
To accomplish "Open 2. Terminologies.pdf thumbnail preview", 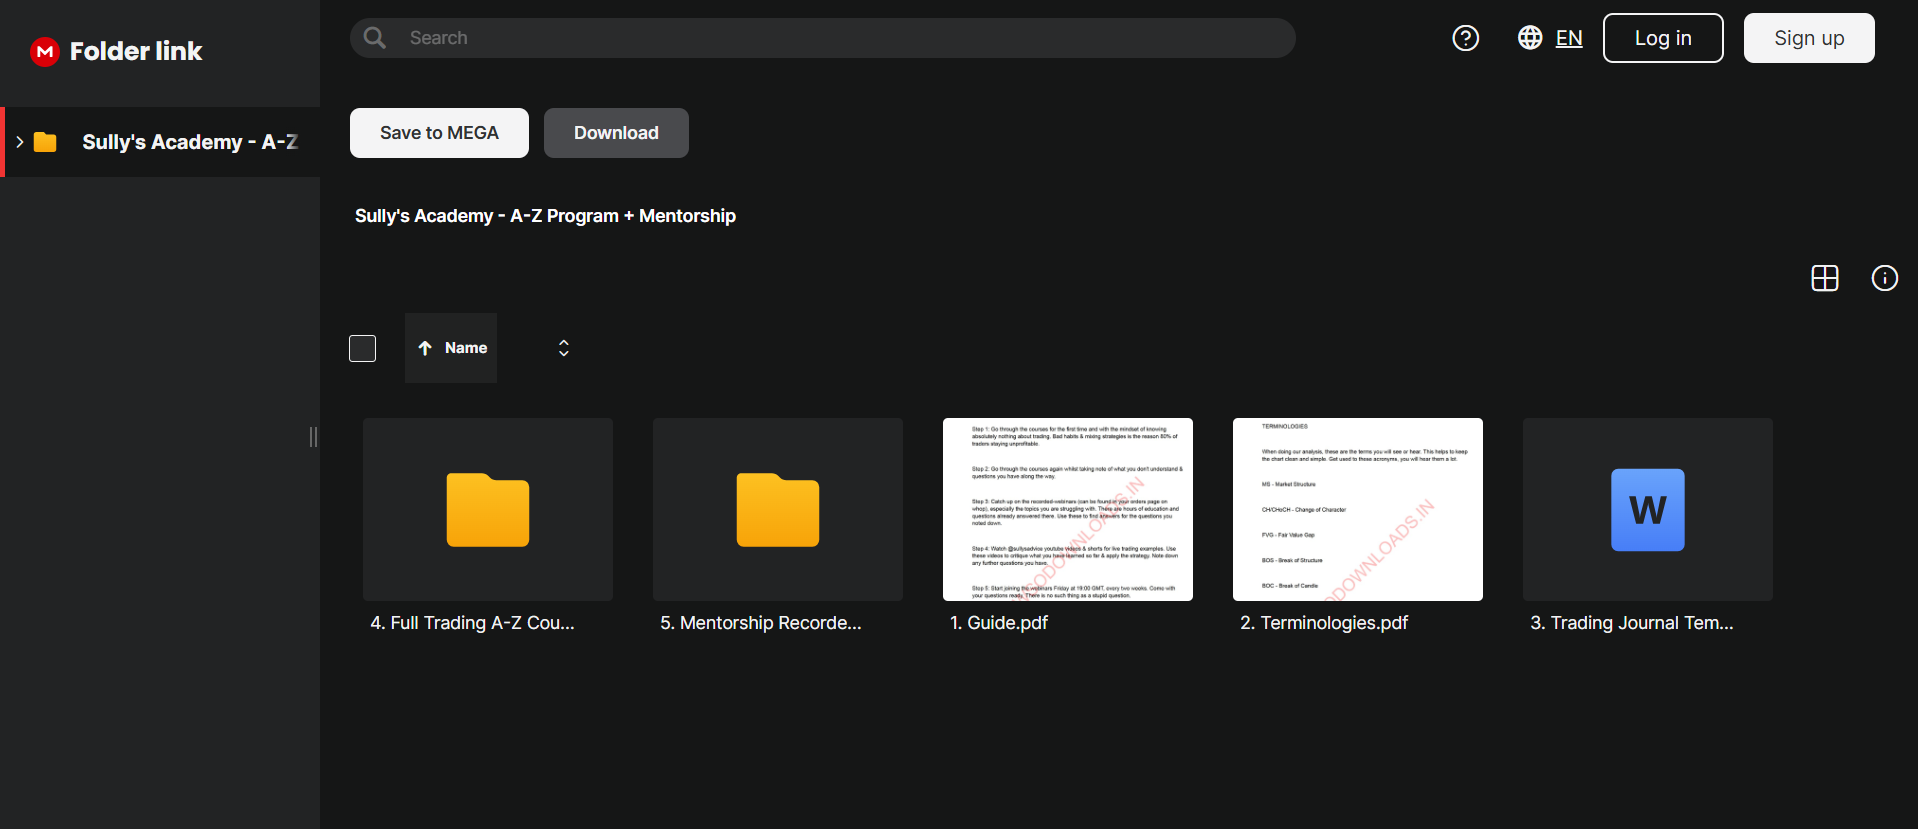I will pyautogui.click(x=1358, y=510).
